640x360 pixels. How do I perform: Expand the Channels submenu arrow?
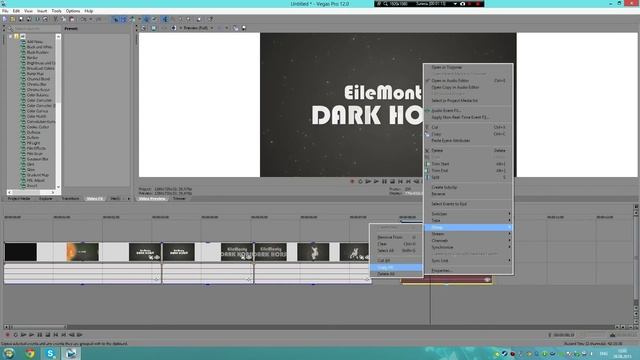point(509,240)
